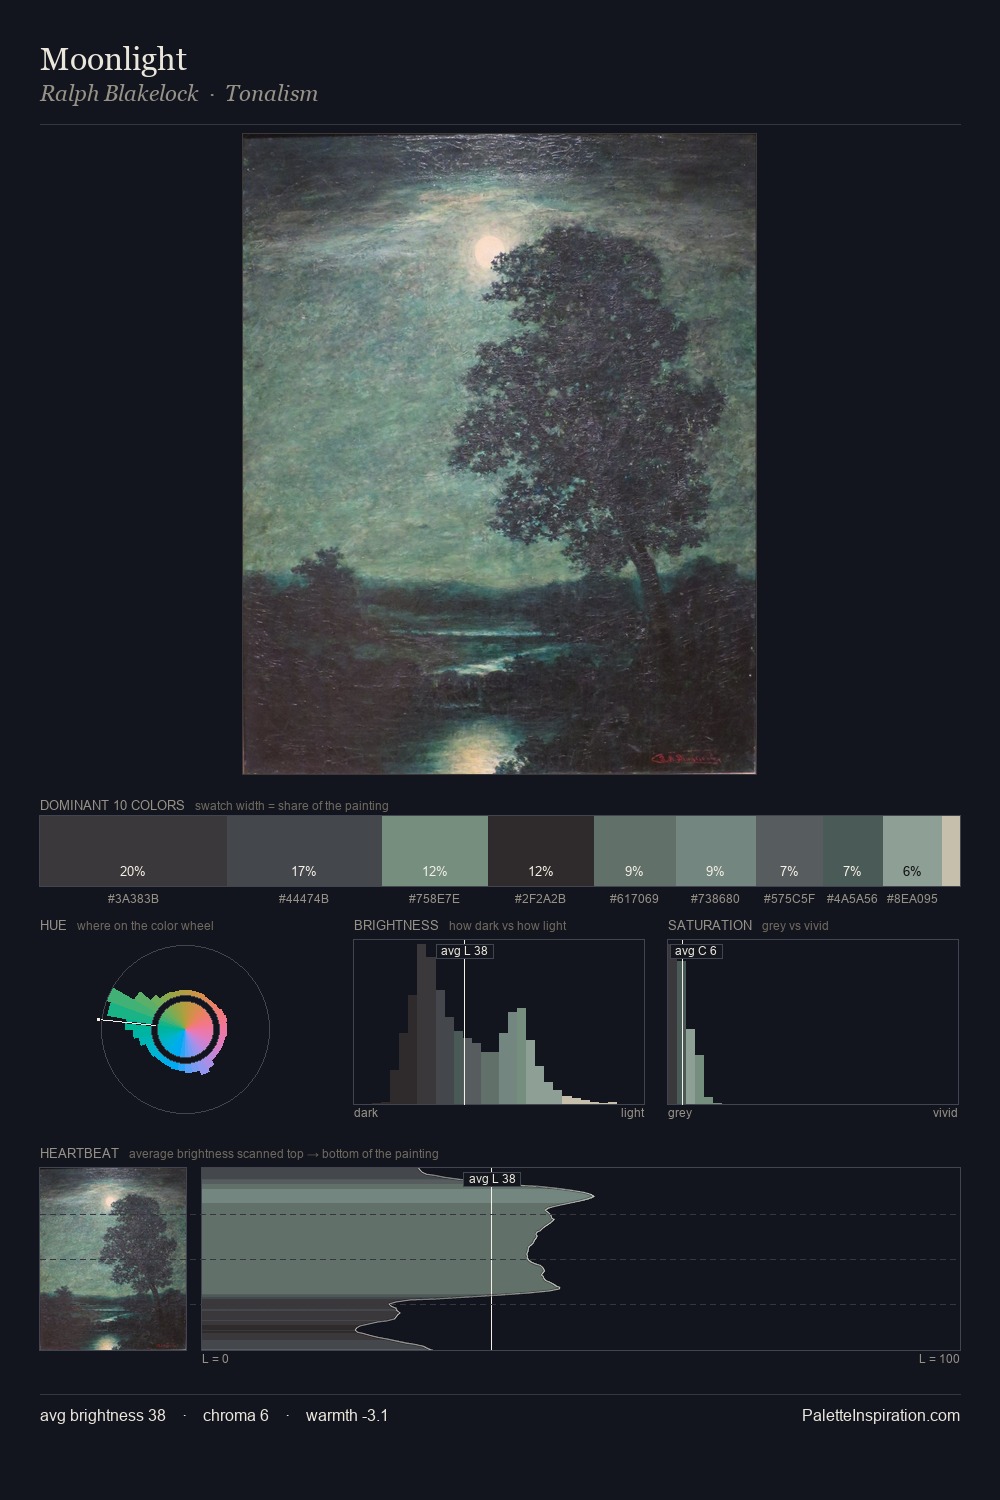The image size is (1000, 1500).
Task: Click the 'avg brightness 38' footer stat
Action: (103, 1416)
